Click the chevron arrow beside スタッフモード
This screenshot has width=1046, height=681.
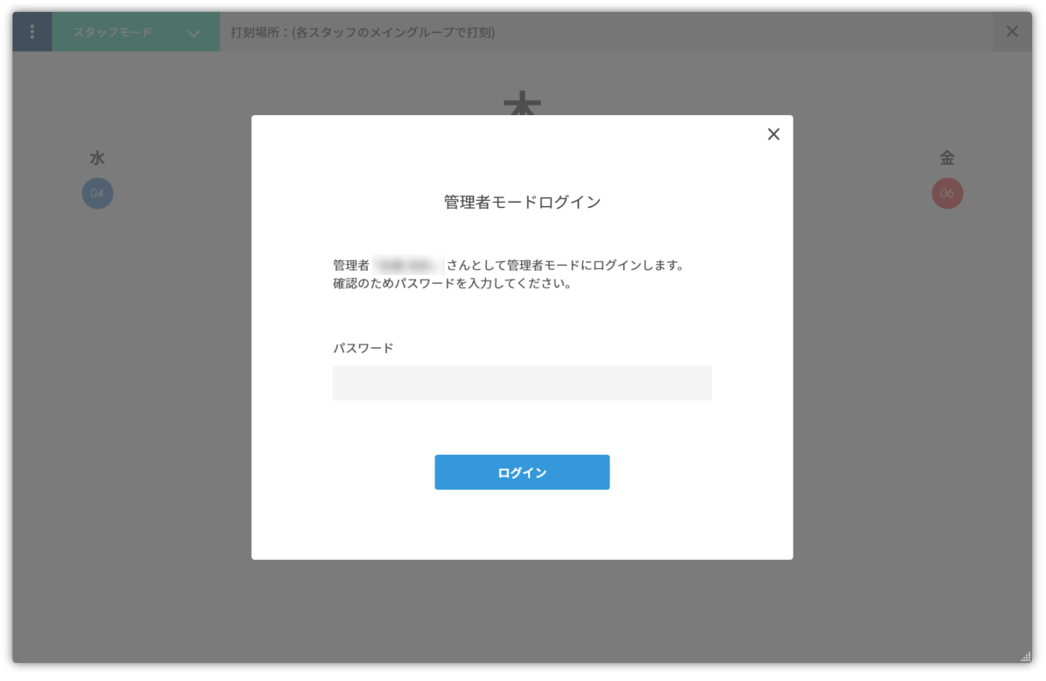point(193,33)
